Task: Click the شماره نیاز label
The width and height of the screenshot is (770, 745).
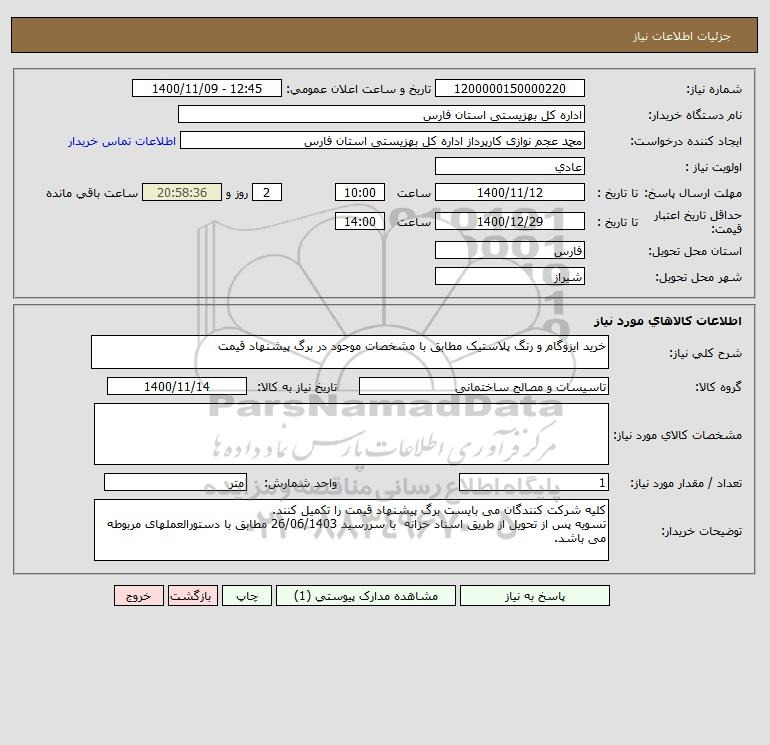Action: tap(714, 89)
